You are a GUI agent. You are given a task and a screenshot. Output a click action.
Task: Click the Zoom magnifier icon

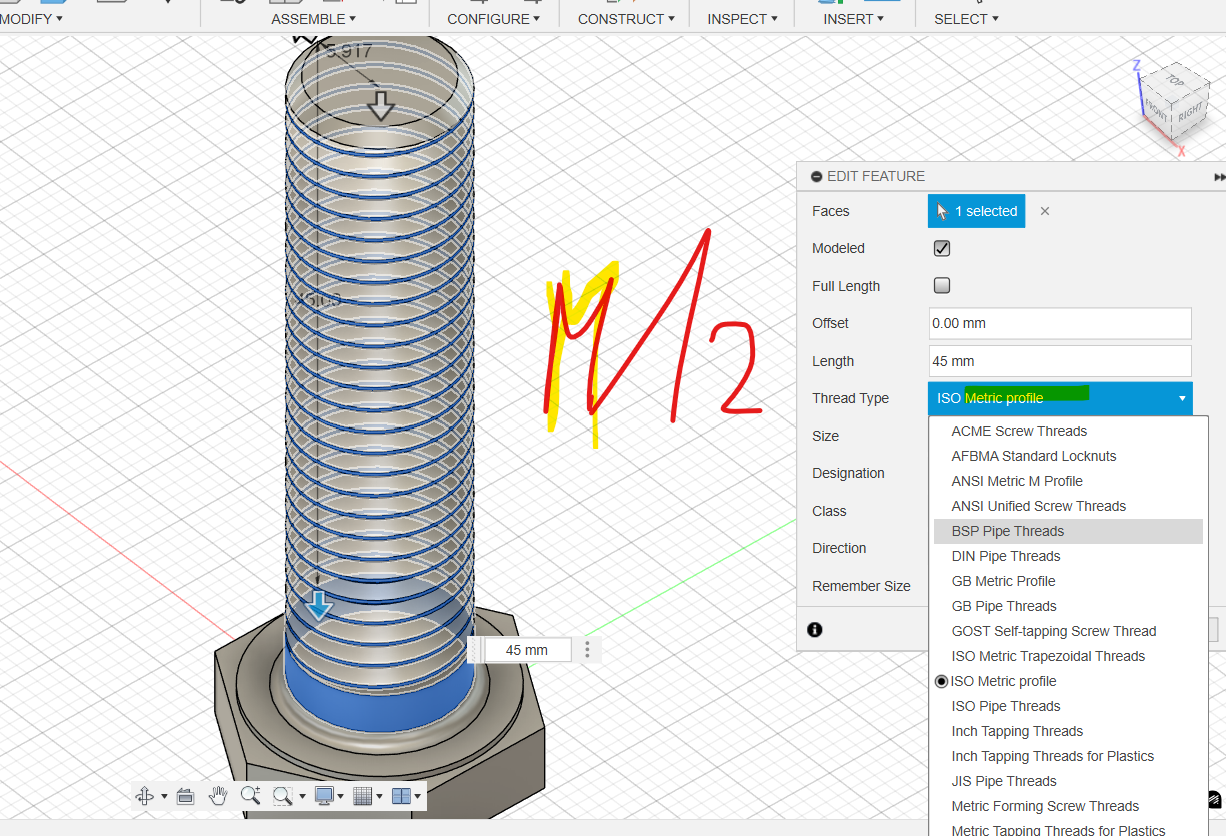250,796
